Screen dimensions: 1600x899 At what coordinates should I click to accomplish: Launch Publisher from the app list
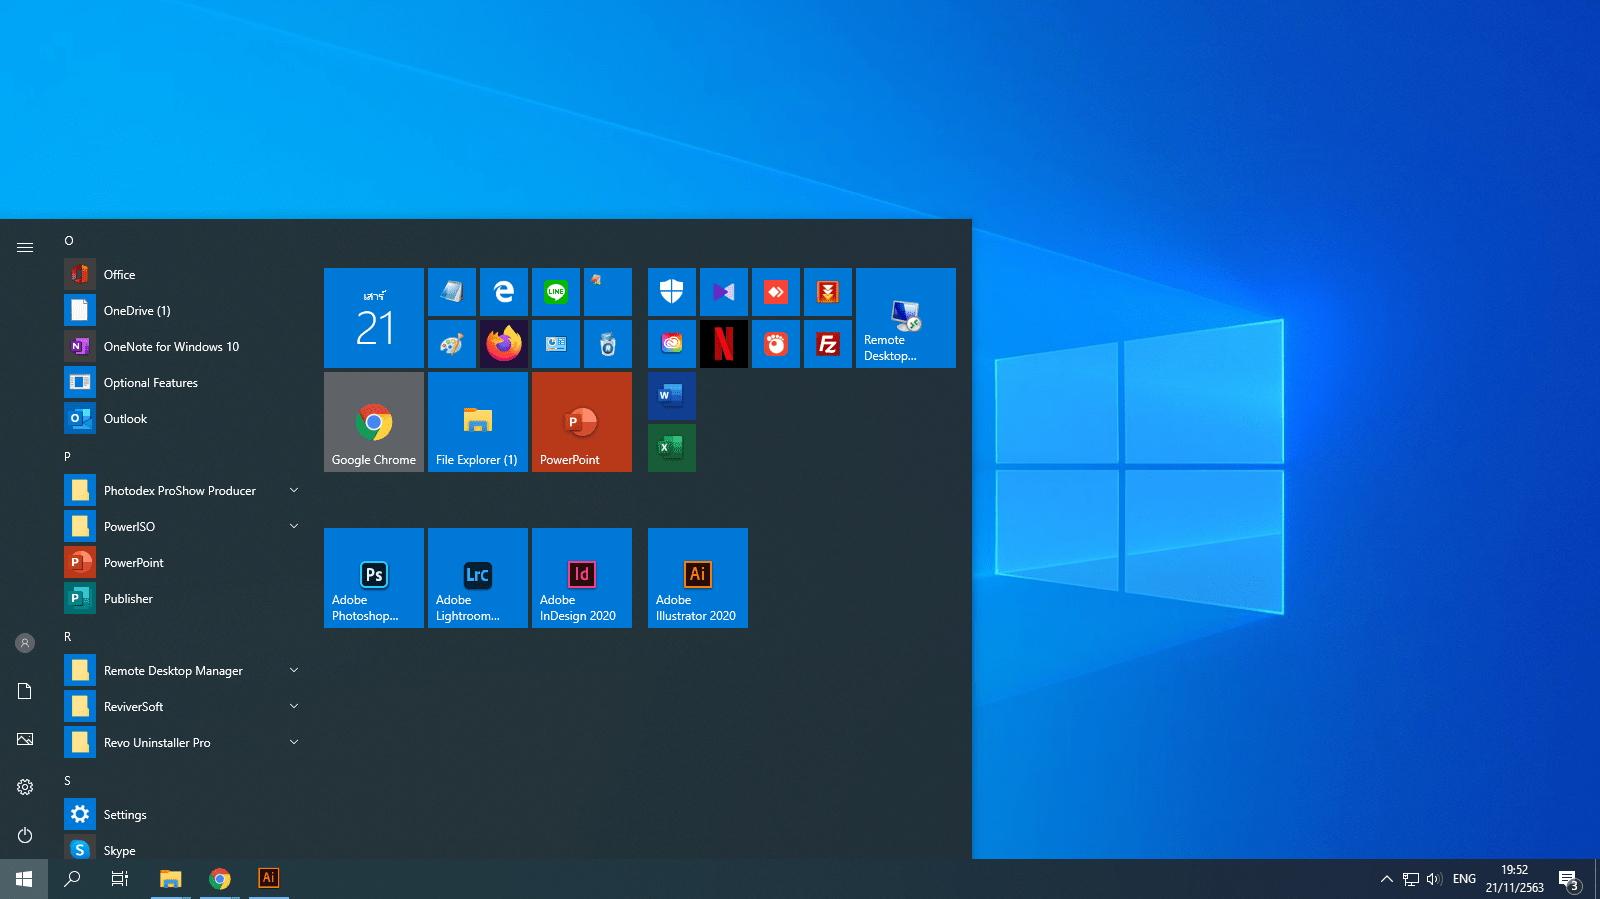(184, 598)
